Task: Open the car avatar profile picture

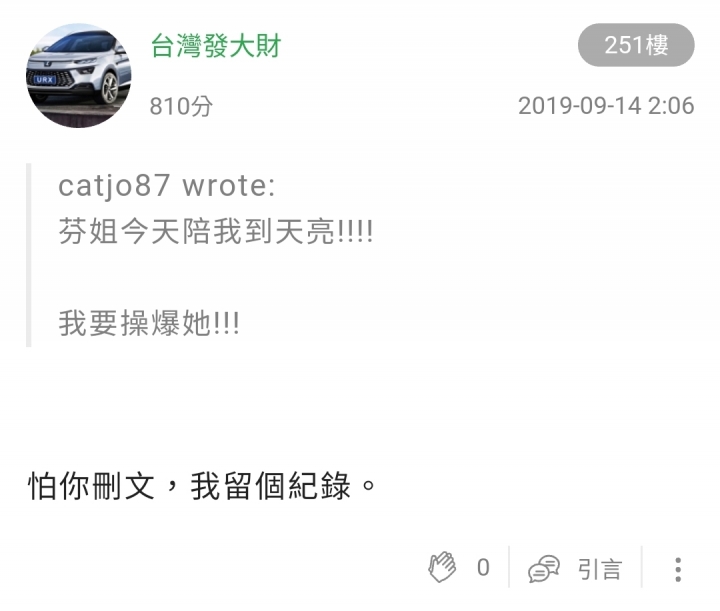Action: [x=79, y=76]
